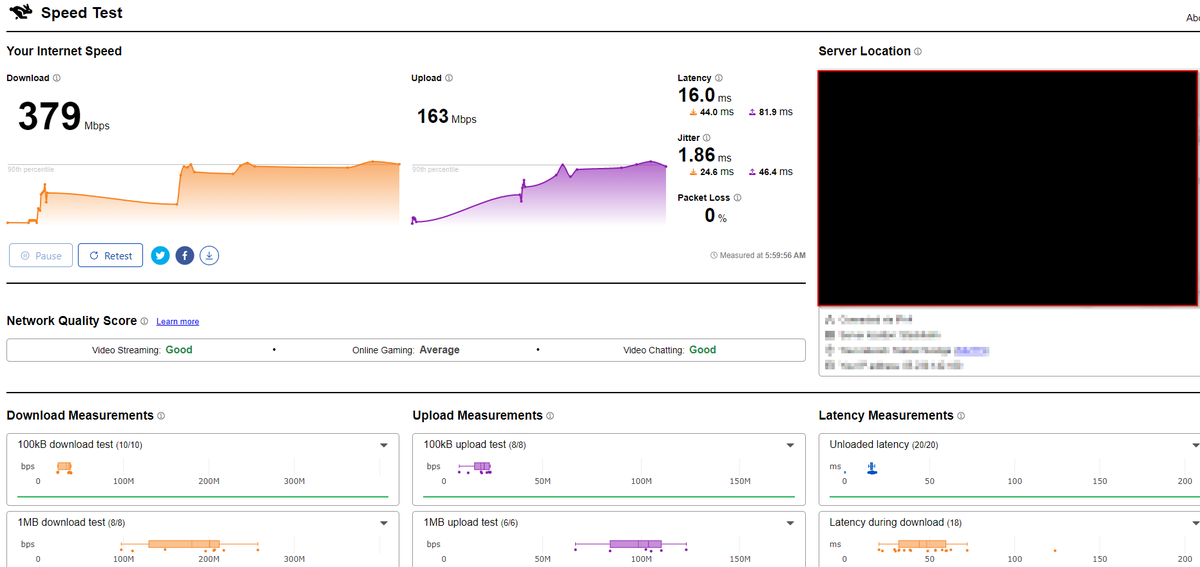Click the Speed Test logo icon
The height and width of the screenshot is (567, 1200).
19,14
